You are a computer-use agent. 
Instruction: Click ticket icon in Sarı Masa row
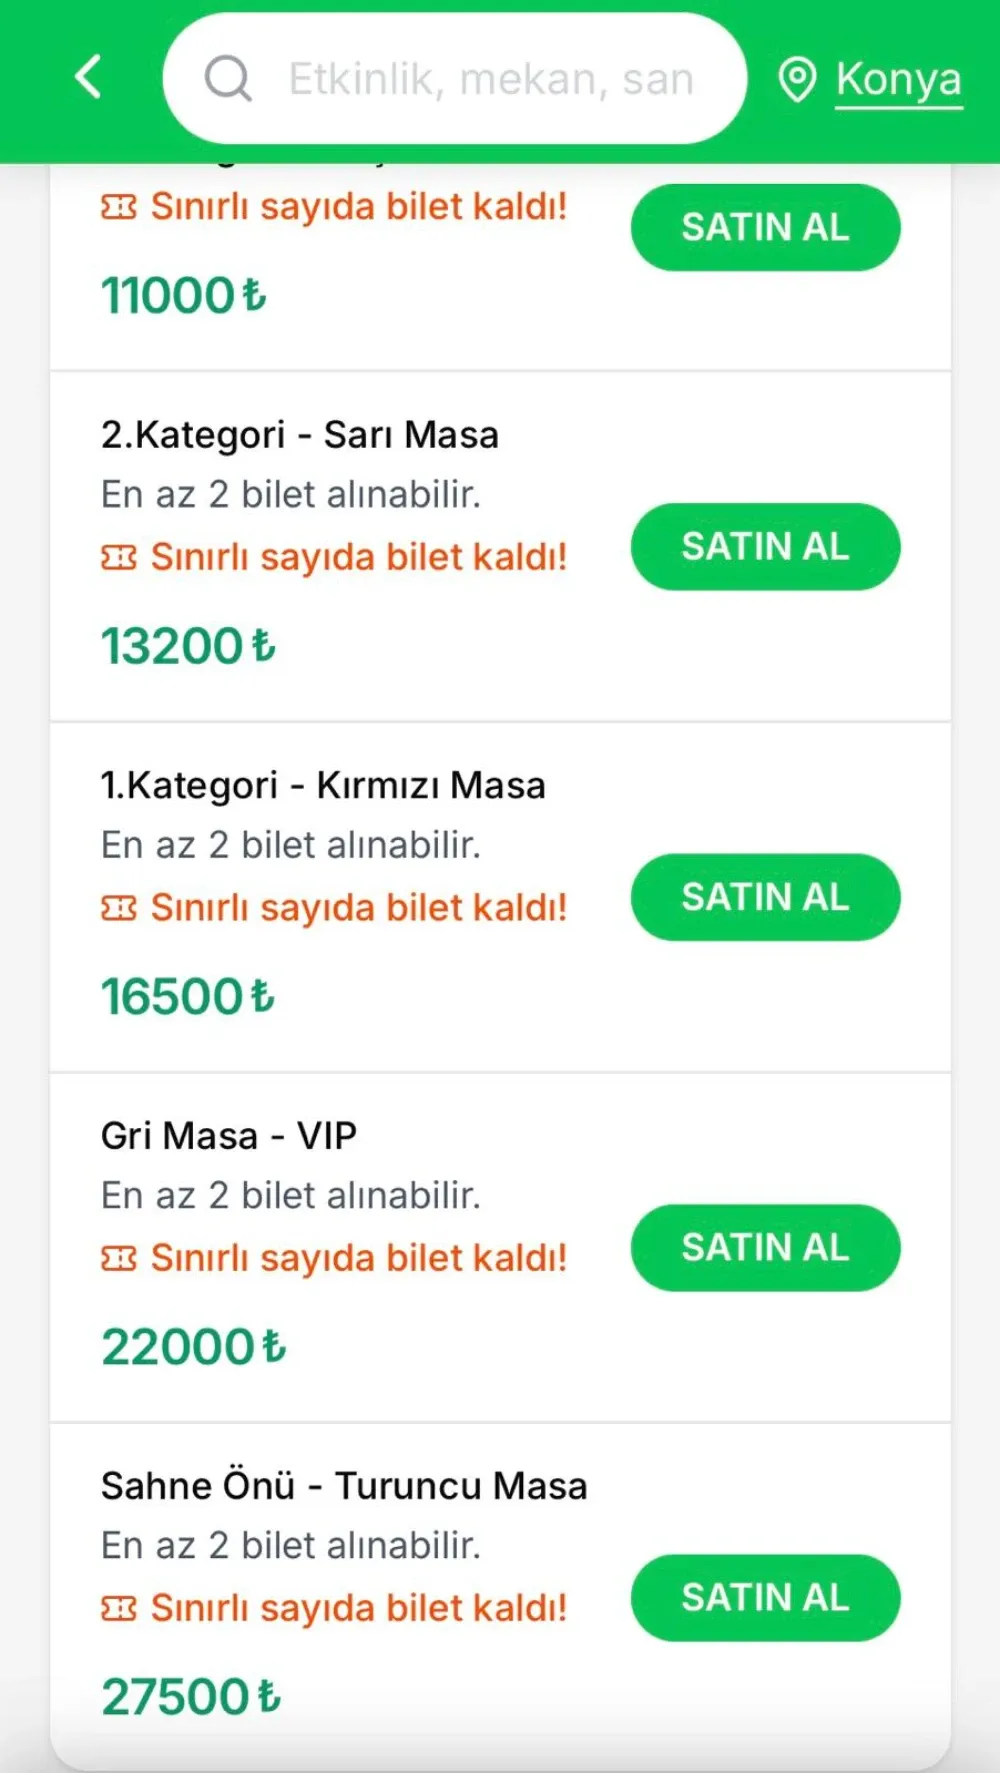(x=119, y=557)
